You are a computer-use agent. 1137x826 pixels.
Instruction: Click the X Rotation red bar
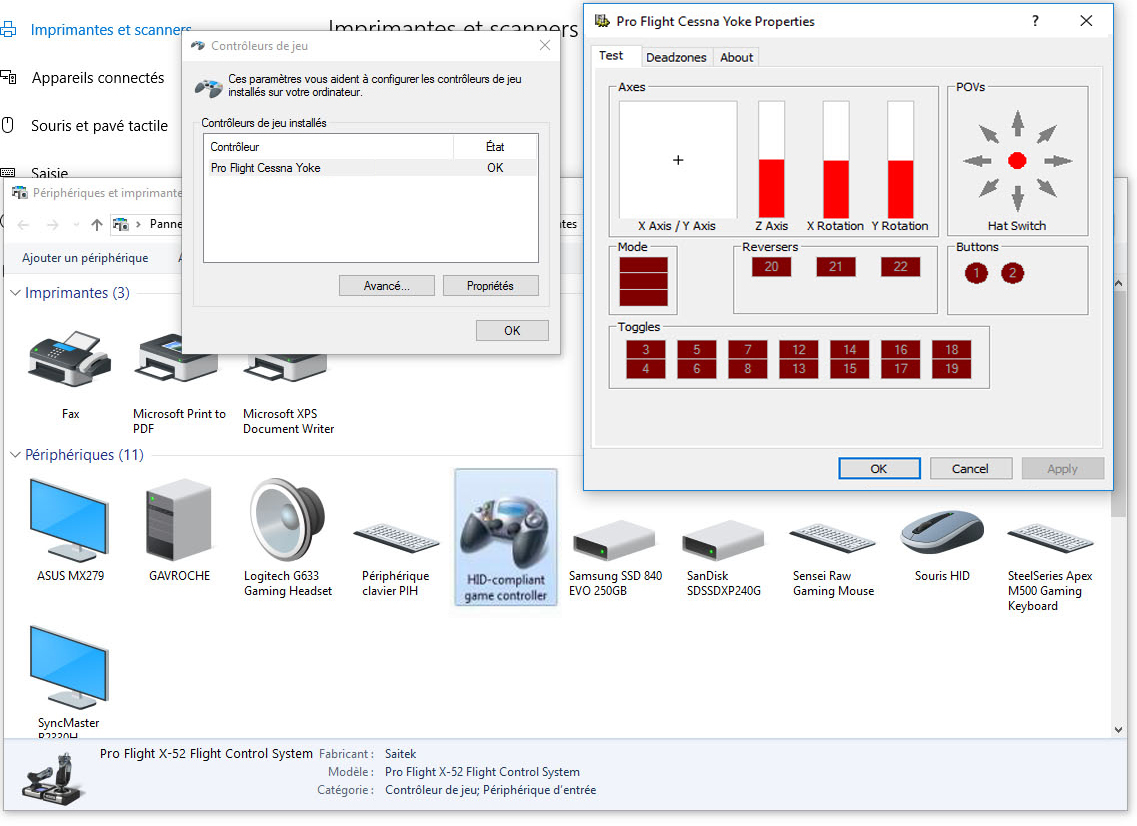pyautogui.click(x=836, y=189)
